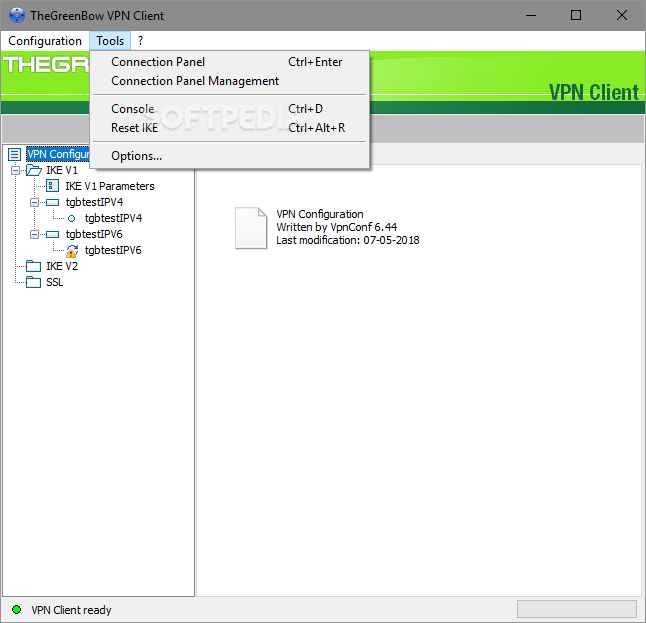This screenshot has height=623, width=646.
Task: Collapse the tgbtestIPV4 gateway node
Action: (x=35, y=202)
